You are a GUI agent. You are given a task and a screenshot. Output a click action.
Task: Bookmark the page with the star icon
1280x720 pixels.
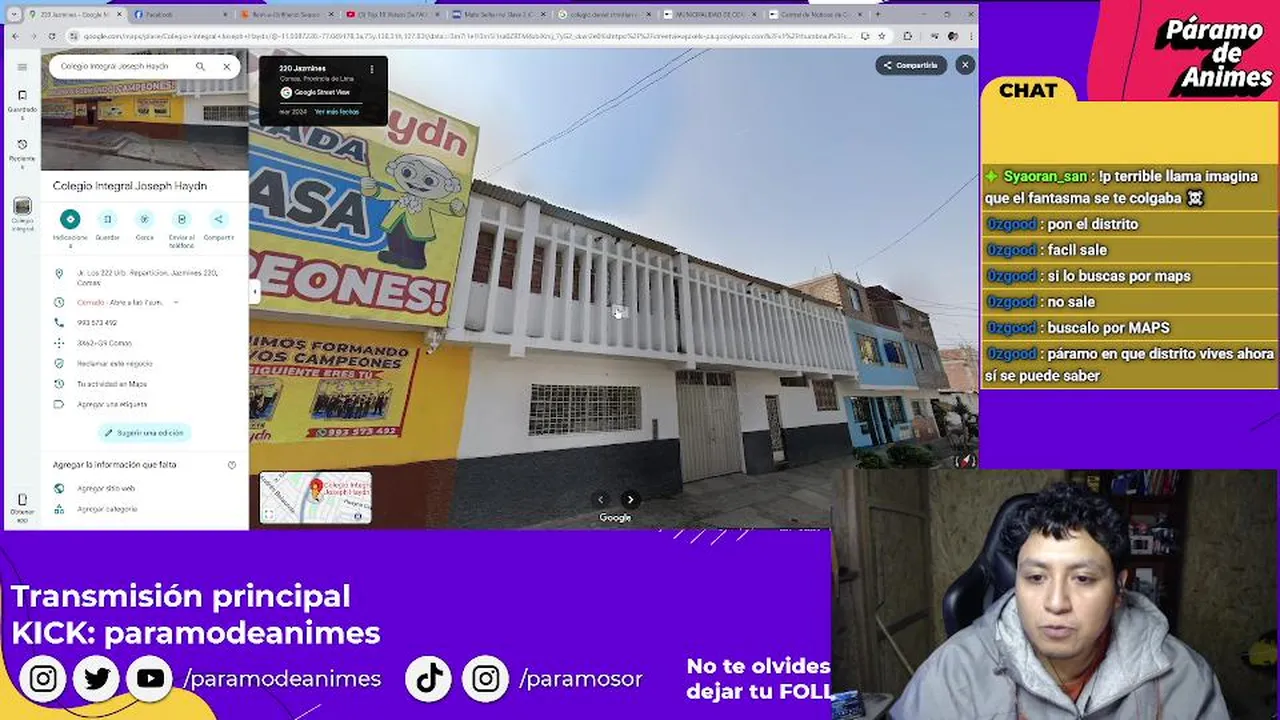(881, 36)
